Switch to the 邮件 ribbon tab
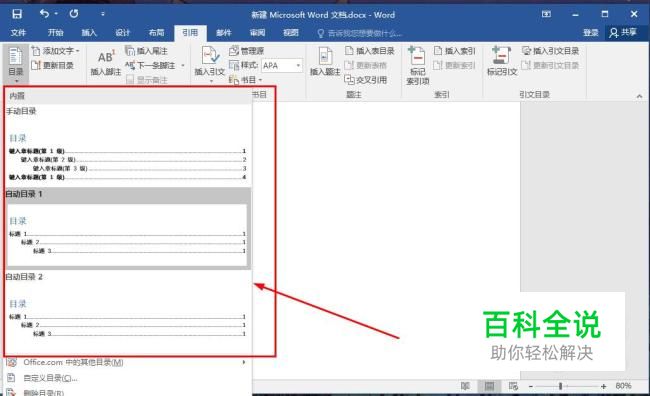 pyautogui.click(x=224, y=33)
